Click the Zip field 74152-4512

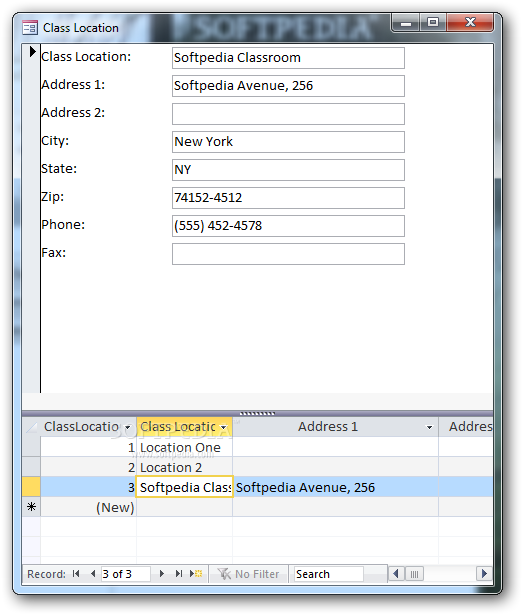click(x=288, y=198)
